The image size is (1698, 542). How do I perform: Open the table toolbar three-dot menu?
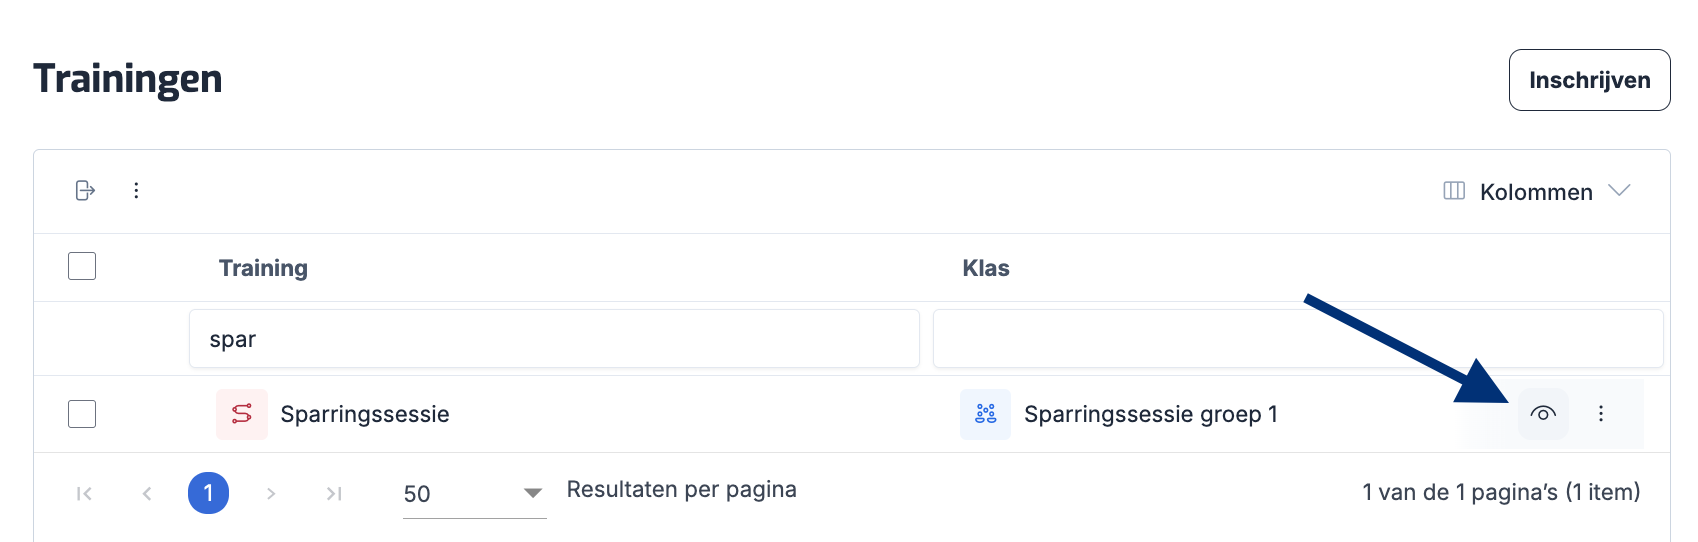coord(136,190)
